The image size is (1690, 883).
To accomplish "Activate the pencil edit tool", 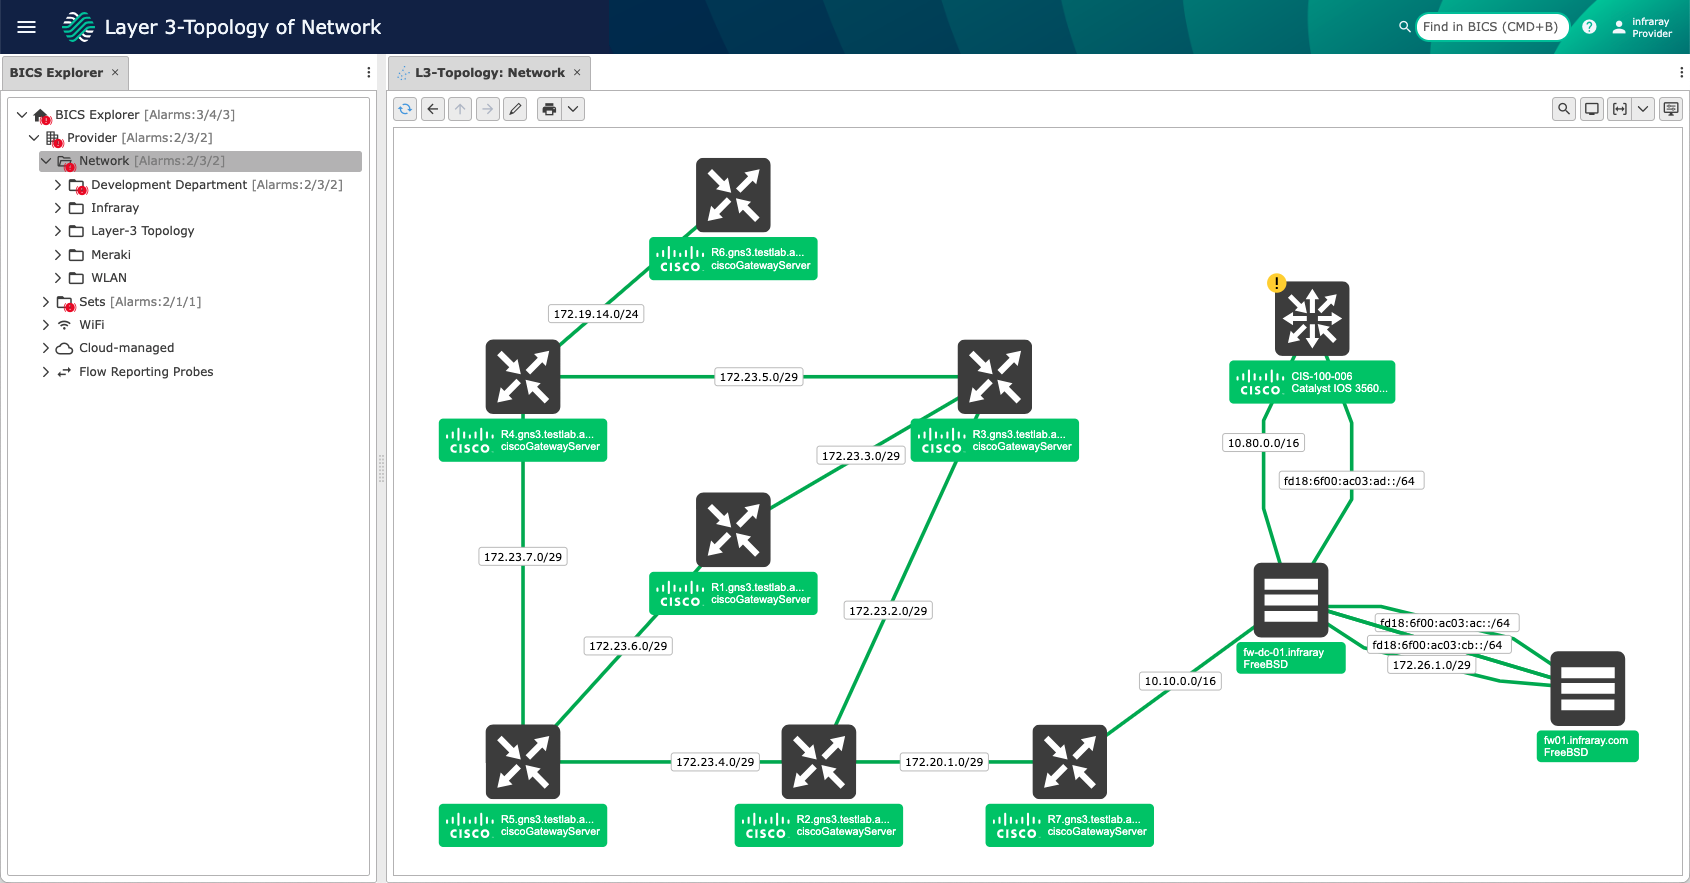I will (x=515, y=109).
